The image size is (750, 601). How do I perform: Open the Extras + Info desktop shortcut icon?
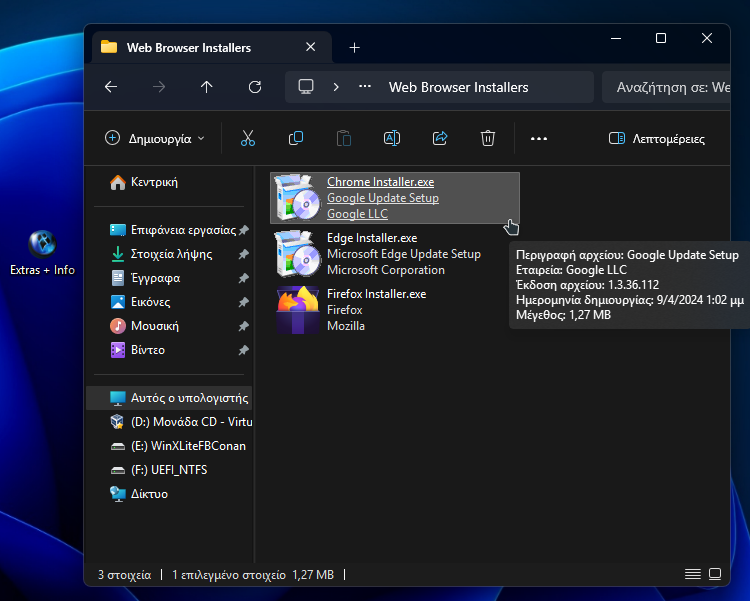[42, 244]
